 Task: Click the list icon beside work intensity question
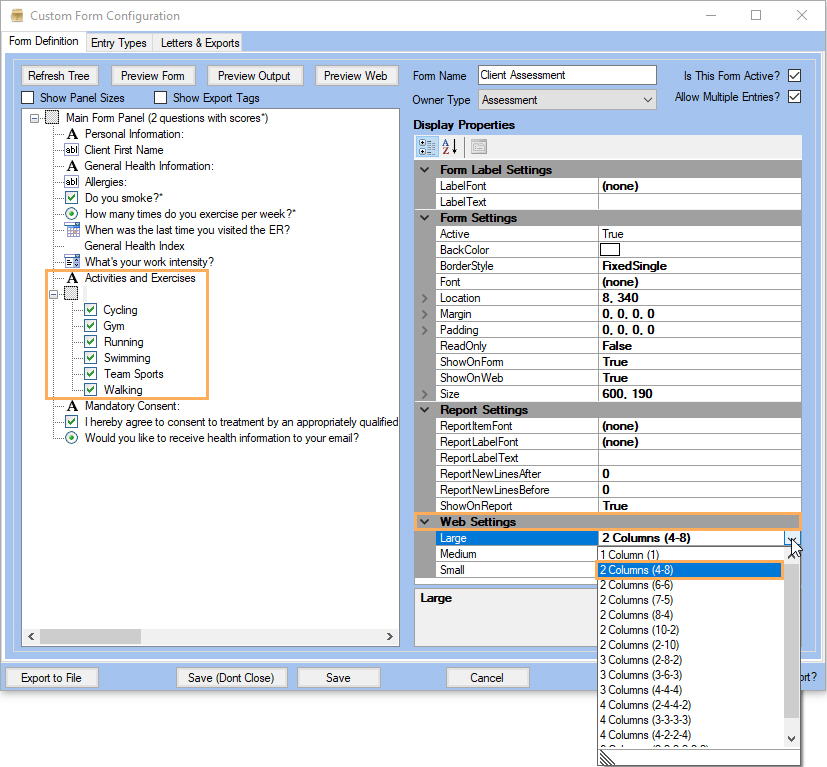click(x=72, y=262)
